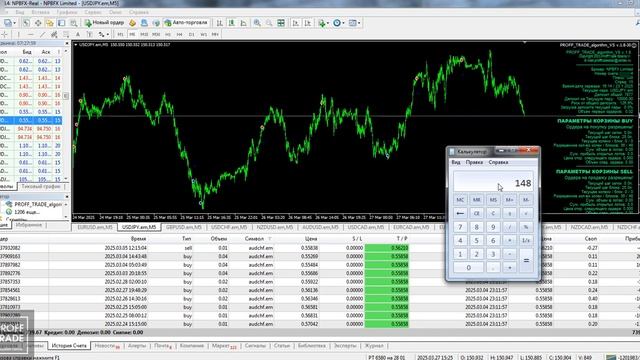This screenshot has width=640, height=360.
Task: Open the EURUSD.em,M5 chart tab
Action: (95, 227)
